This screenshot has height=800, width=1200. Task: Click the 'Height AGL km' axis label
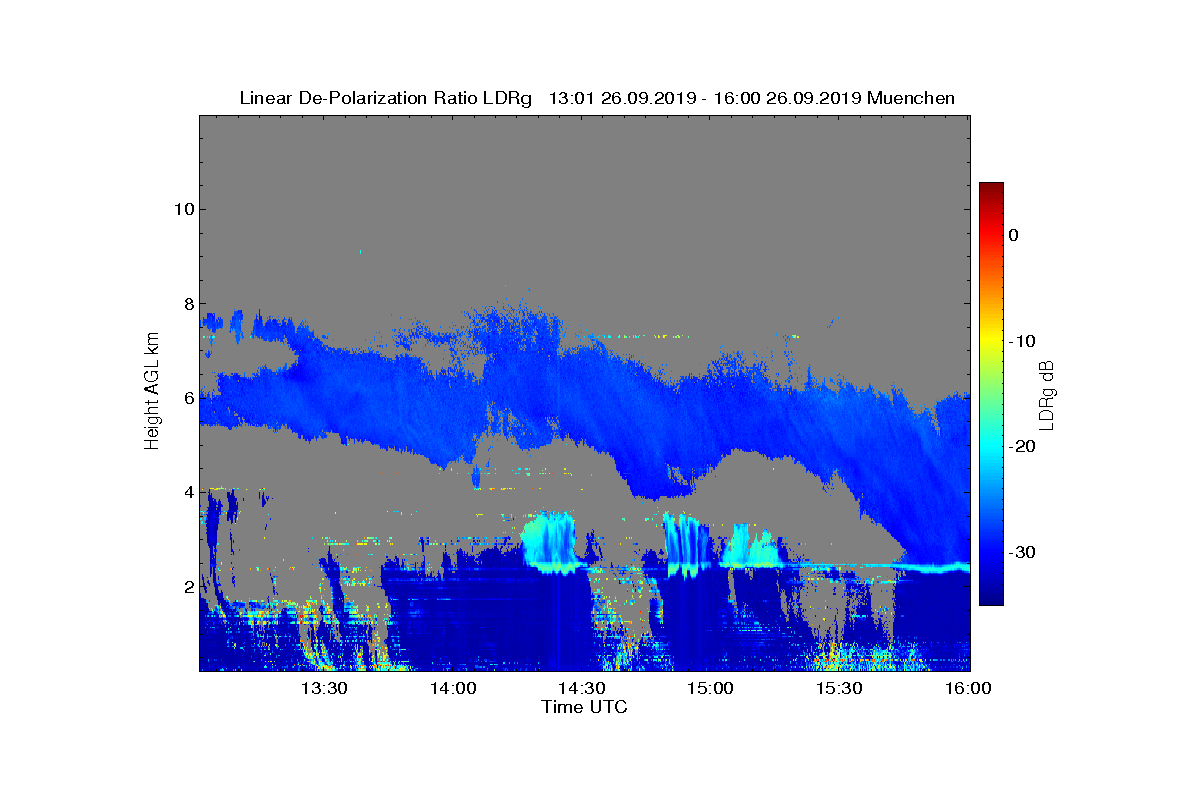point(152,391)
